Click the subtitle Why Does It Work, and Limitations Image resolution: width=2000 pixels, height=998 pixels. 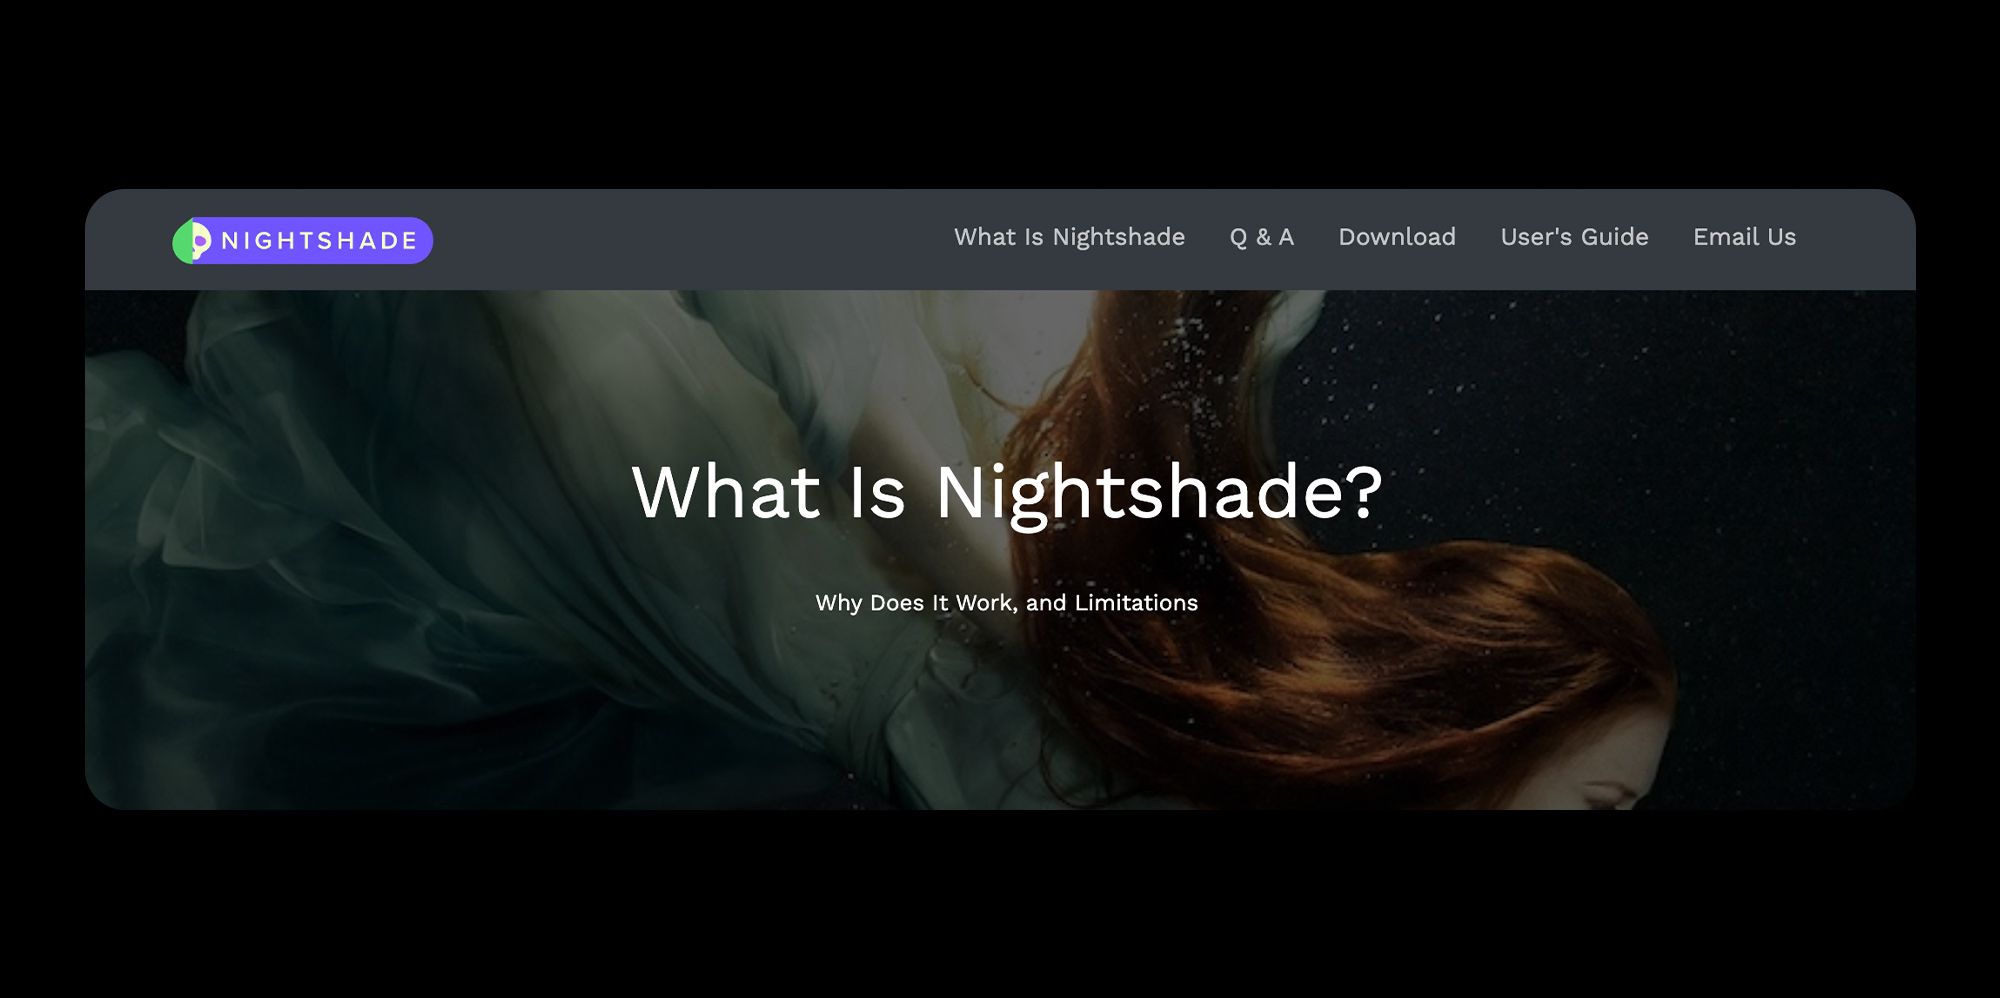[1004, 603]
